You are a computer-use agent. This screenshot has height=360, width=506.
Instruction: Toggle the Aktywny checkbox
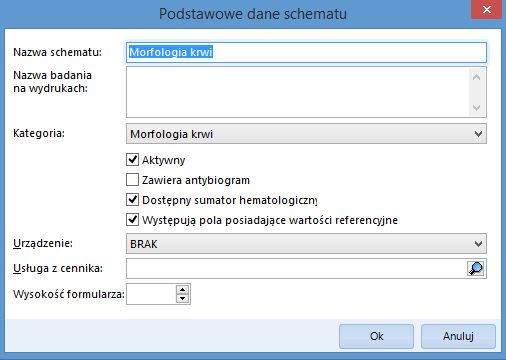click(132, 160)
